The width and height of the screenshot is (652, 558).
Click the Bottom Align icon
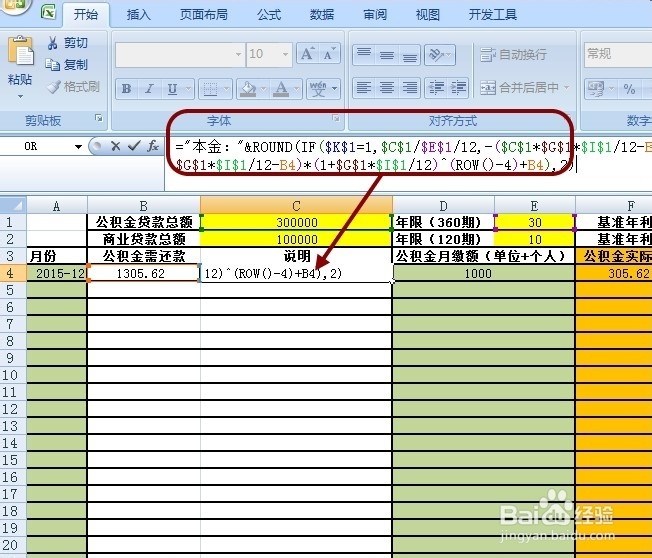click(x=410, y=55)
